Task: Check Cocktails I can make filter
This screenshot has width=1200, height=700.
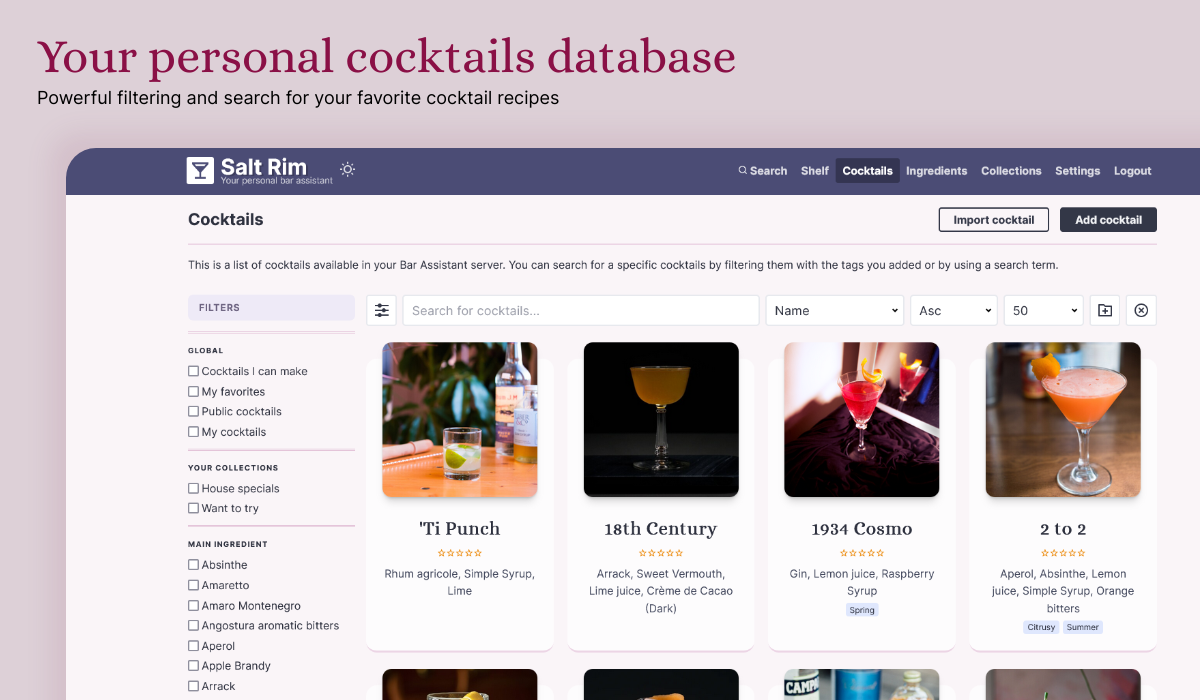Action: point(194,371)
